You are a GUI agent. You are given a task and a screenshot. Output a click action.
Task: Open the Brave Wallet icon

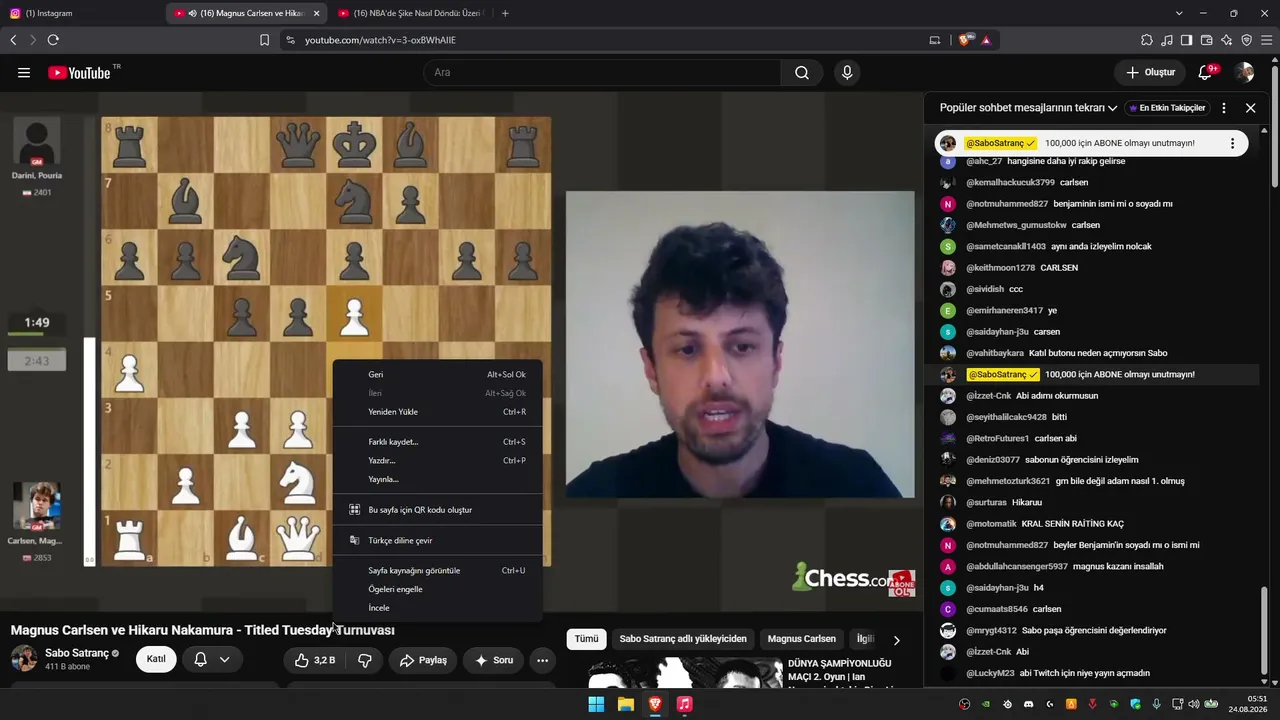1207,40
